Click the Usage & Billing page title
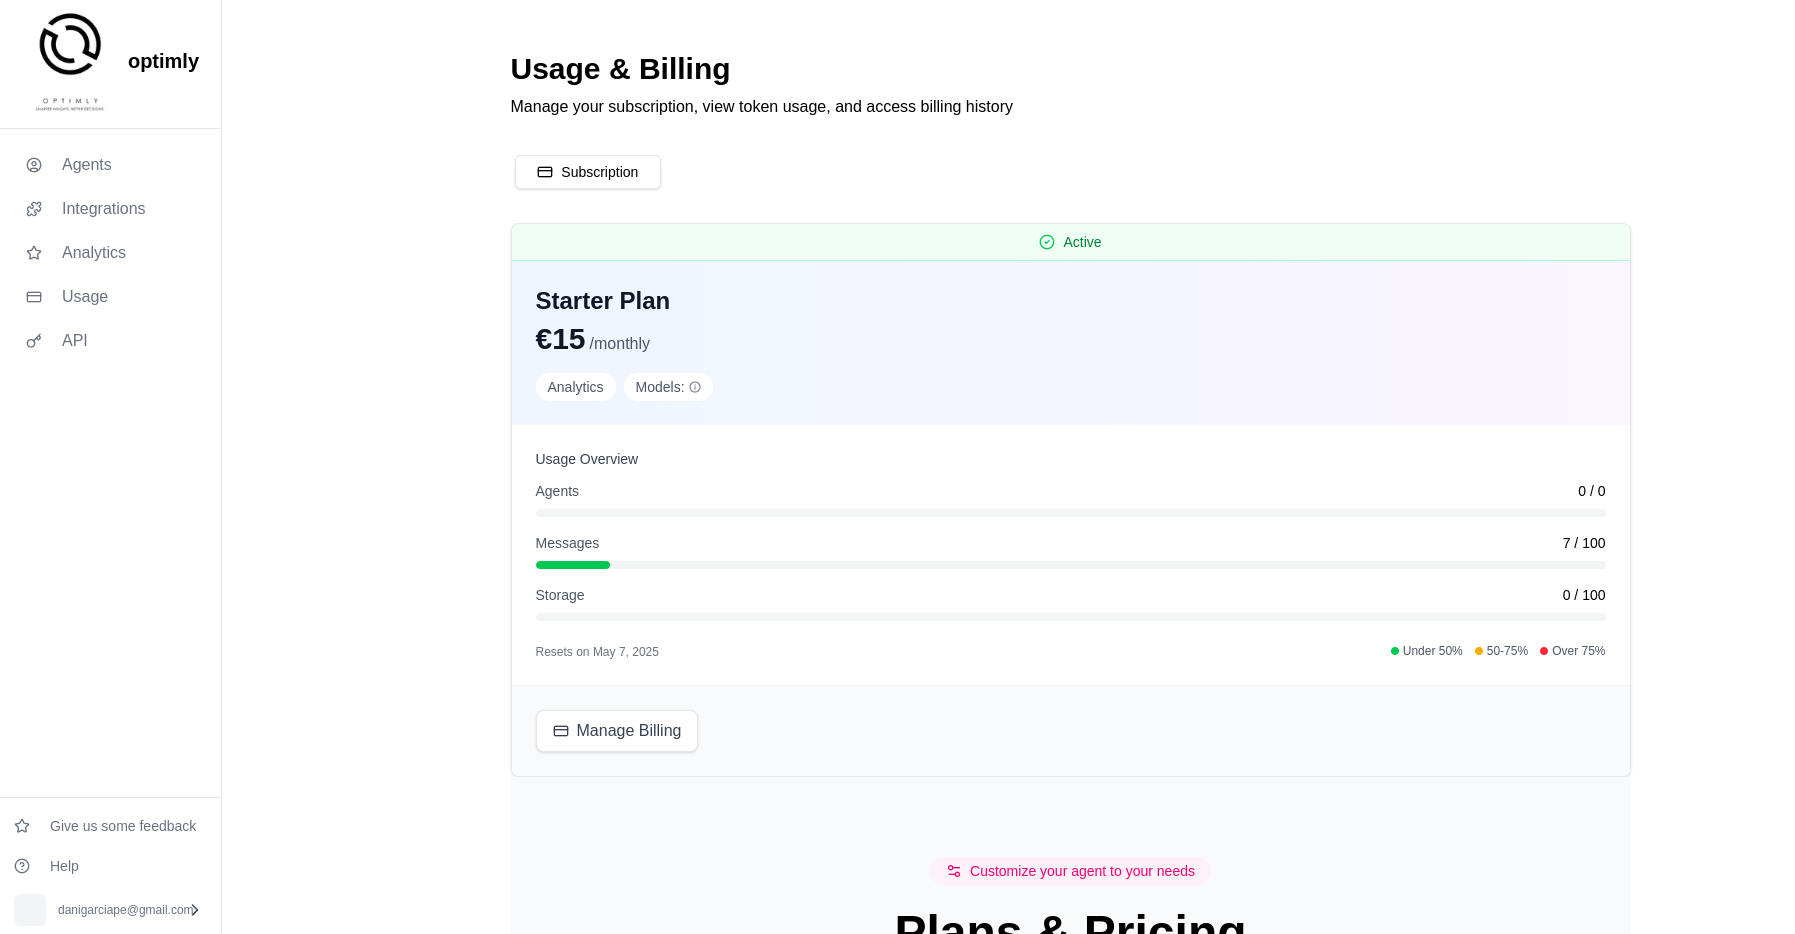Screen dimensions: 1795x934 click(620, 69)
